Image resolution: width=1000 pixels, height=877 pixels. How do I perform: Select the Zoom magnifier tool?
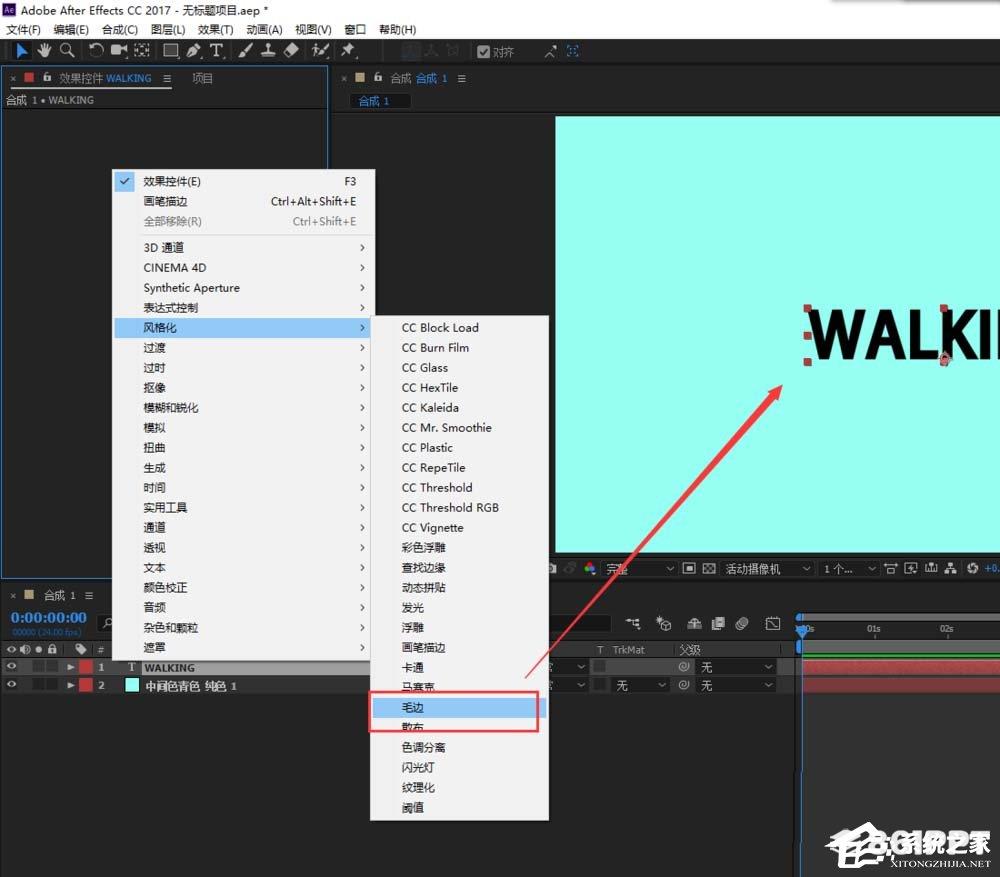coord(66,50)
